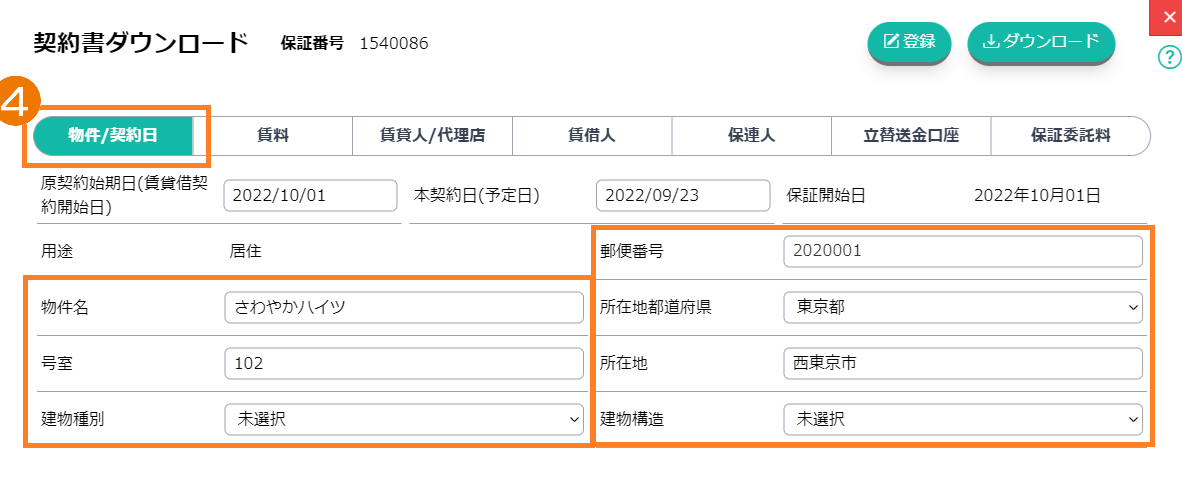Click the 本契約日(予定日) date field
Screen dimensions: 1182x484
pos(683,196)
